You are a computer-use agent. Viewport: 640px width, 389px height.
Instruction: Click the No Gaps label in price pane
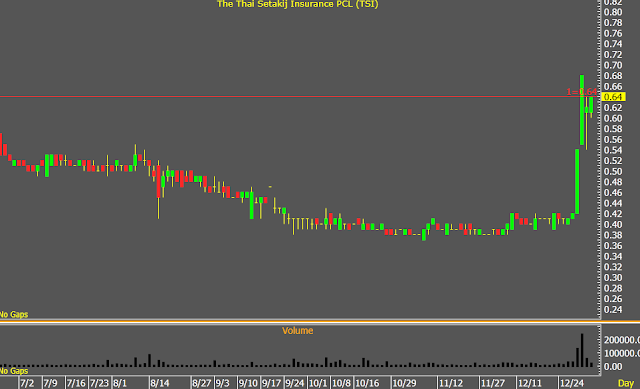click(14, 314)
